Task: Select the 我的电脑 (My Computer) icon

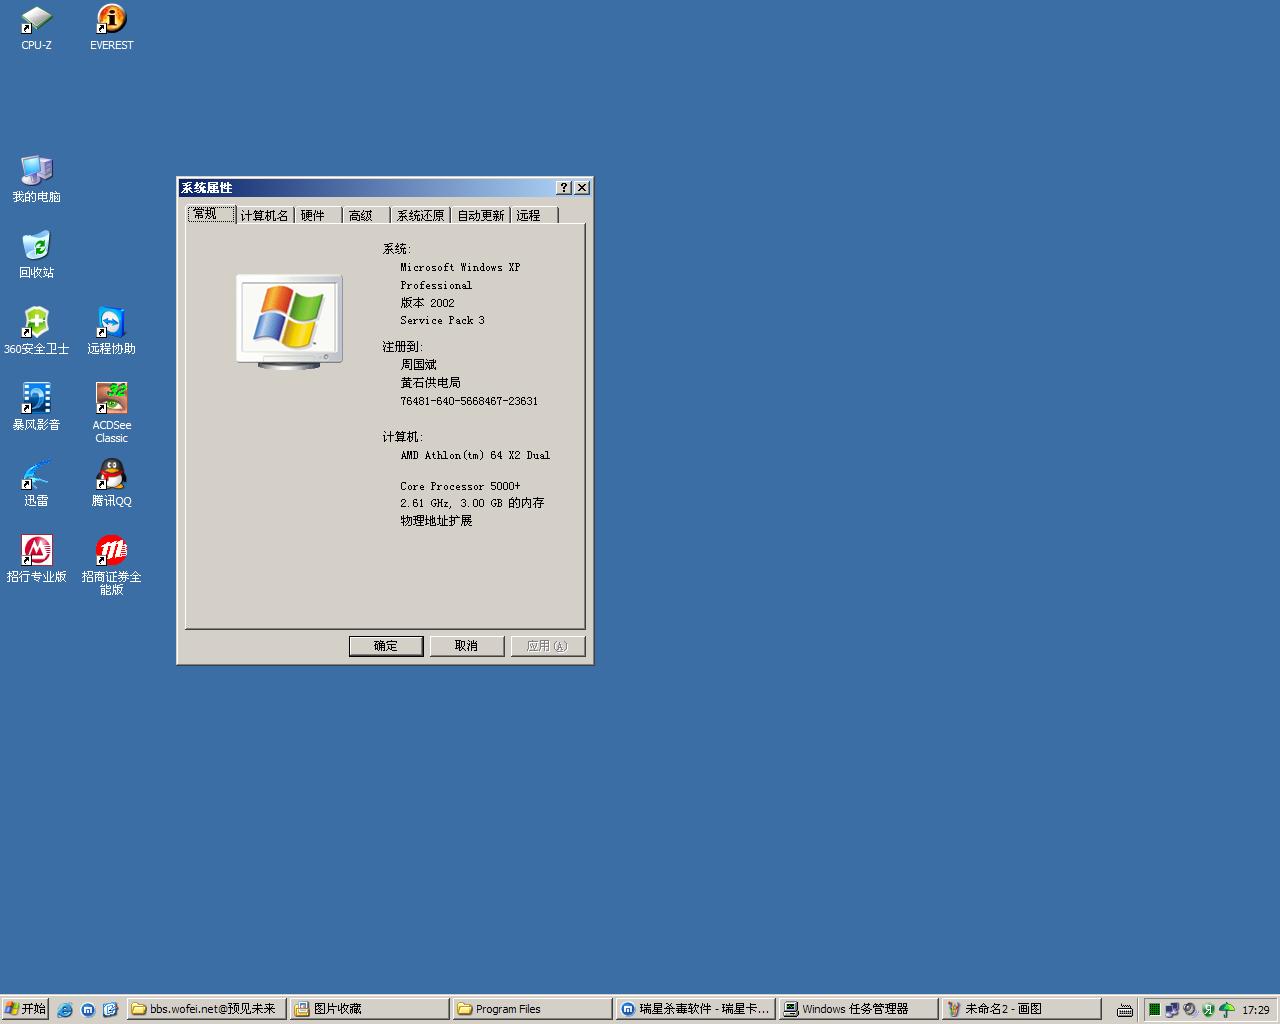Action: (36, 179)
